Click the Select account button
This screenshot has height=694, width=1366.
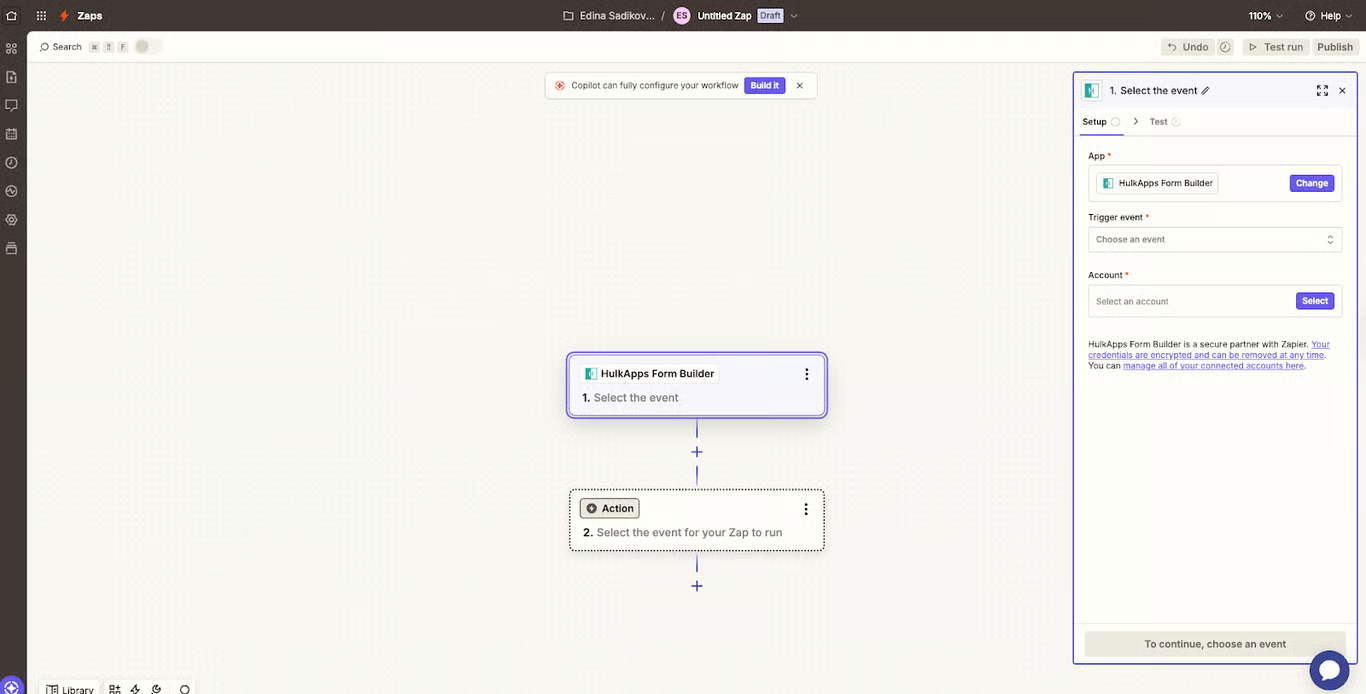pyautogui.click(x=1315, y=301)
